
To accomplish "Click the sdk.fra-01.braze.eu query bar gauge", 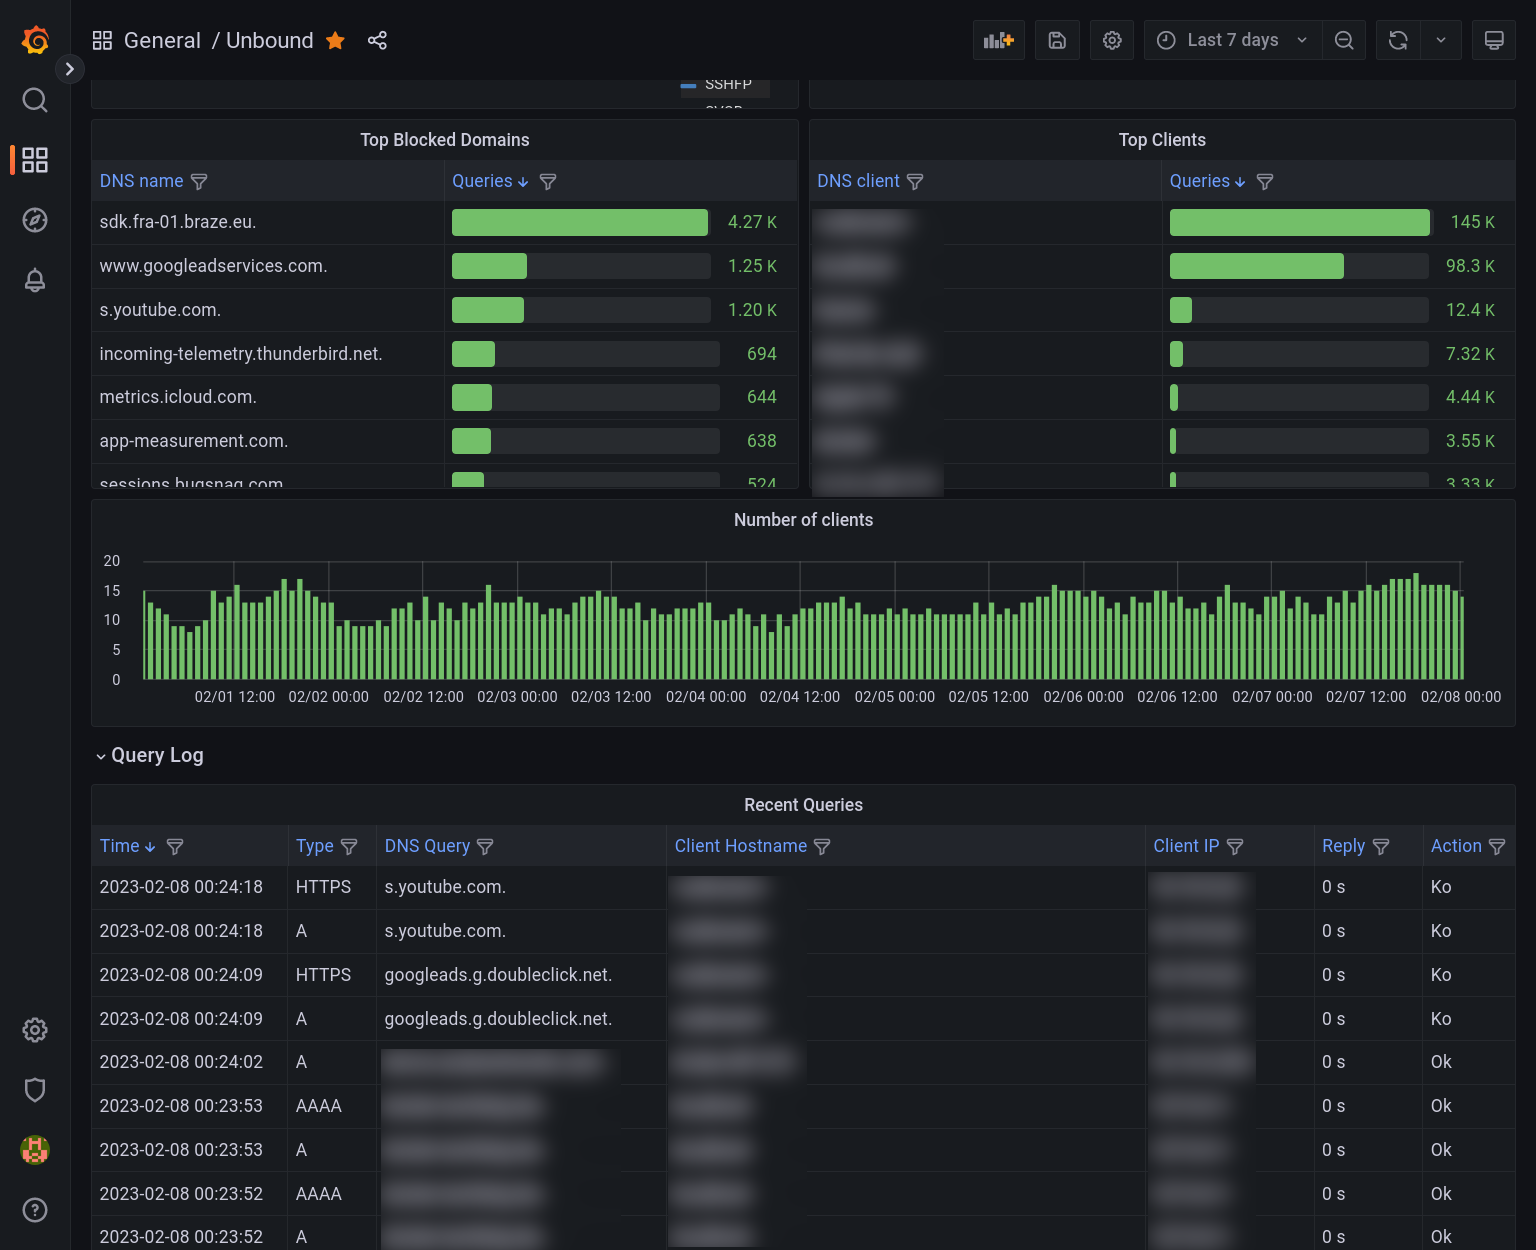I will [580, 222].
